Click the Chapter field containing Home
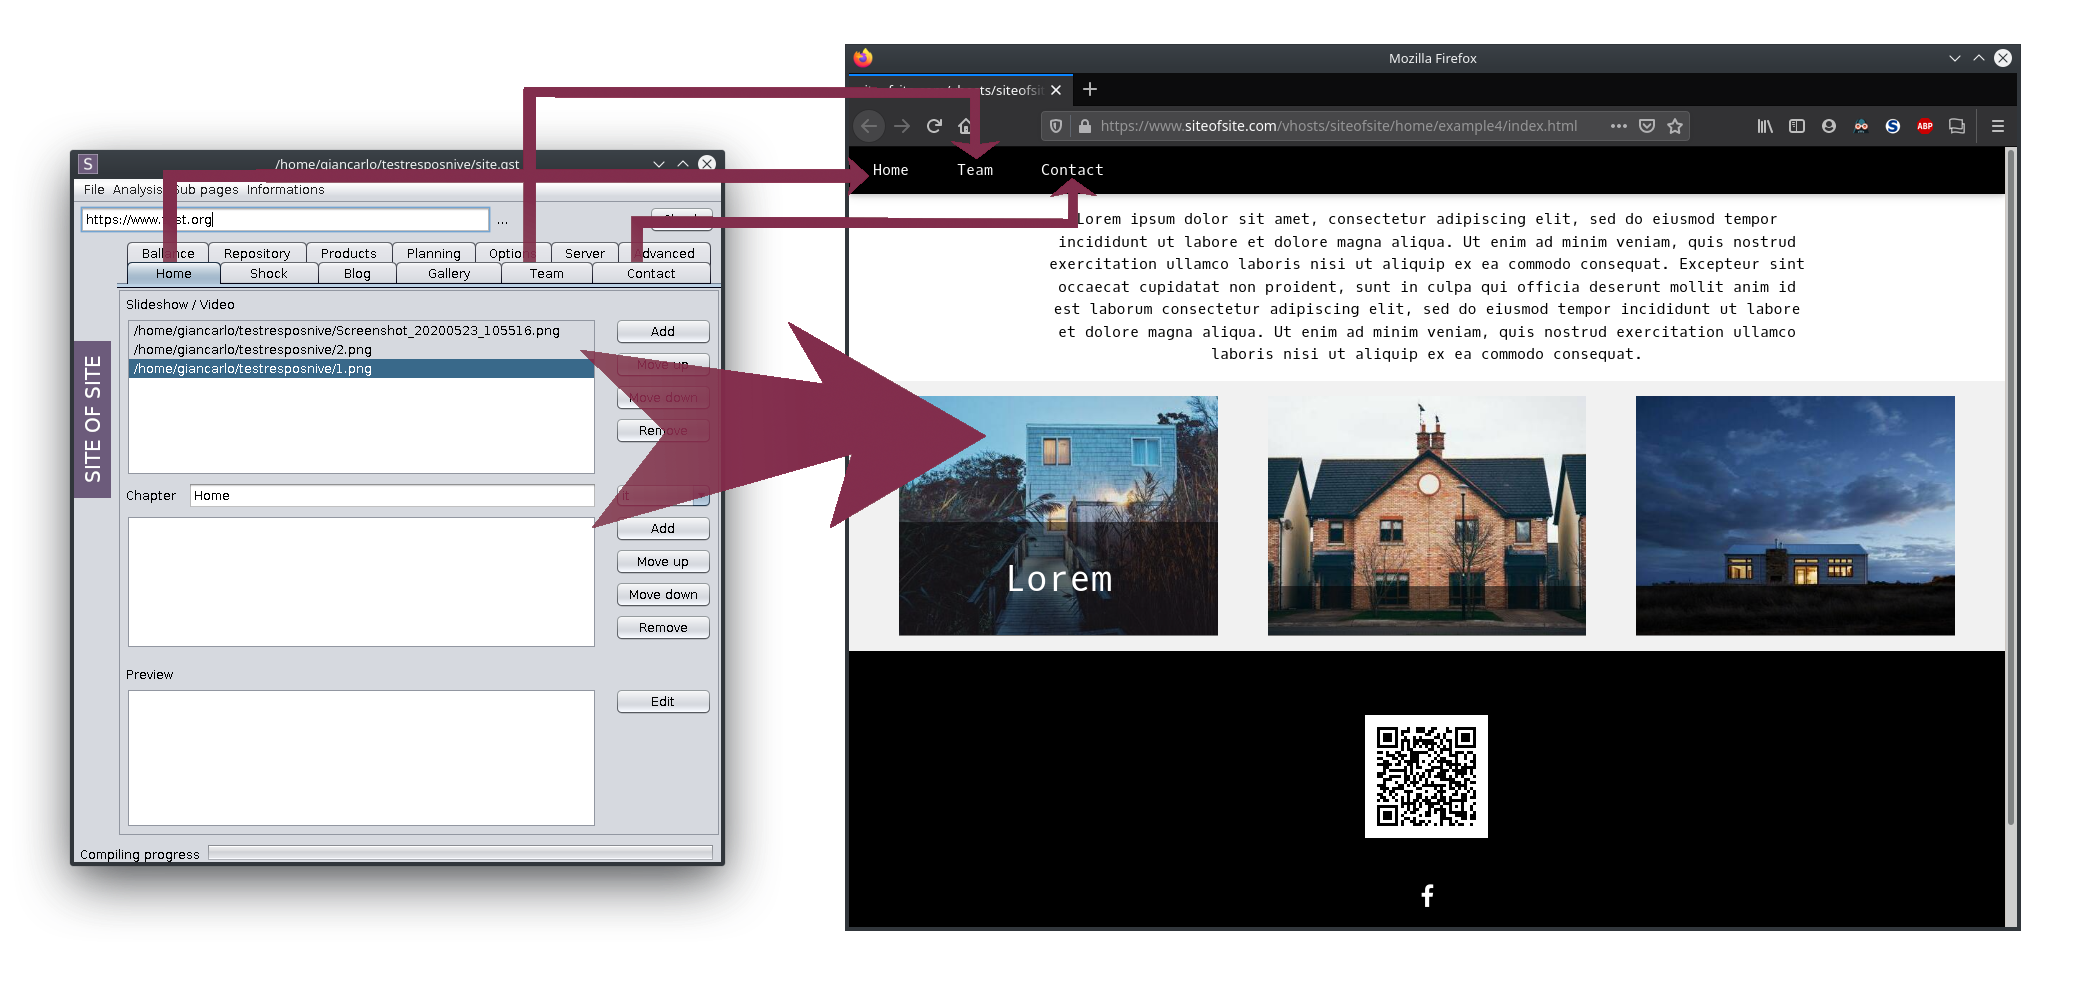 pyautogui.click(x=392, y=495)
